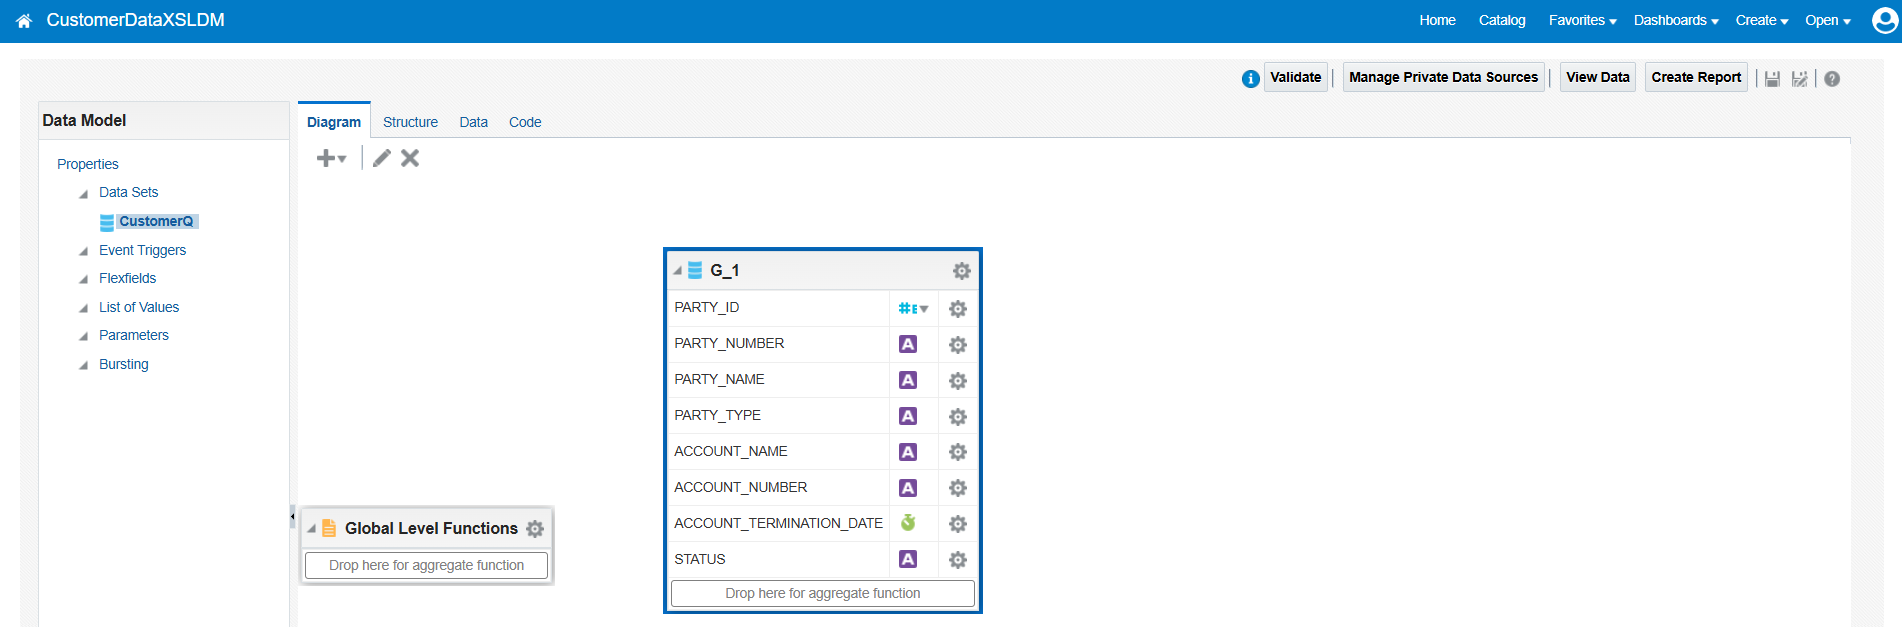
Task: Click the delete X icon in diagram toolbar
Action: point(410,158)
